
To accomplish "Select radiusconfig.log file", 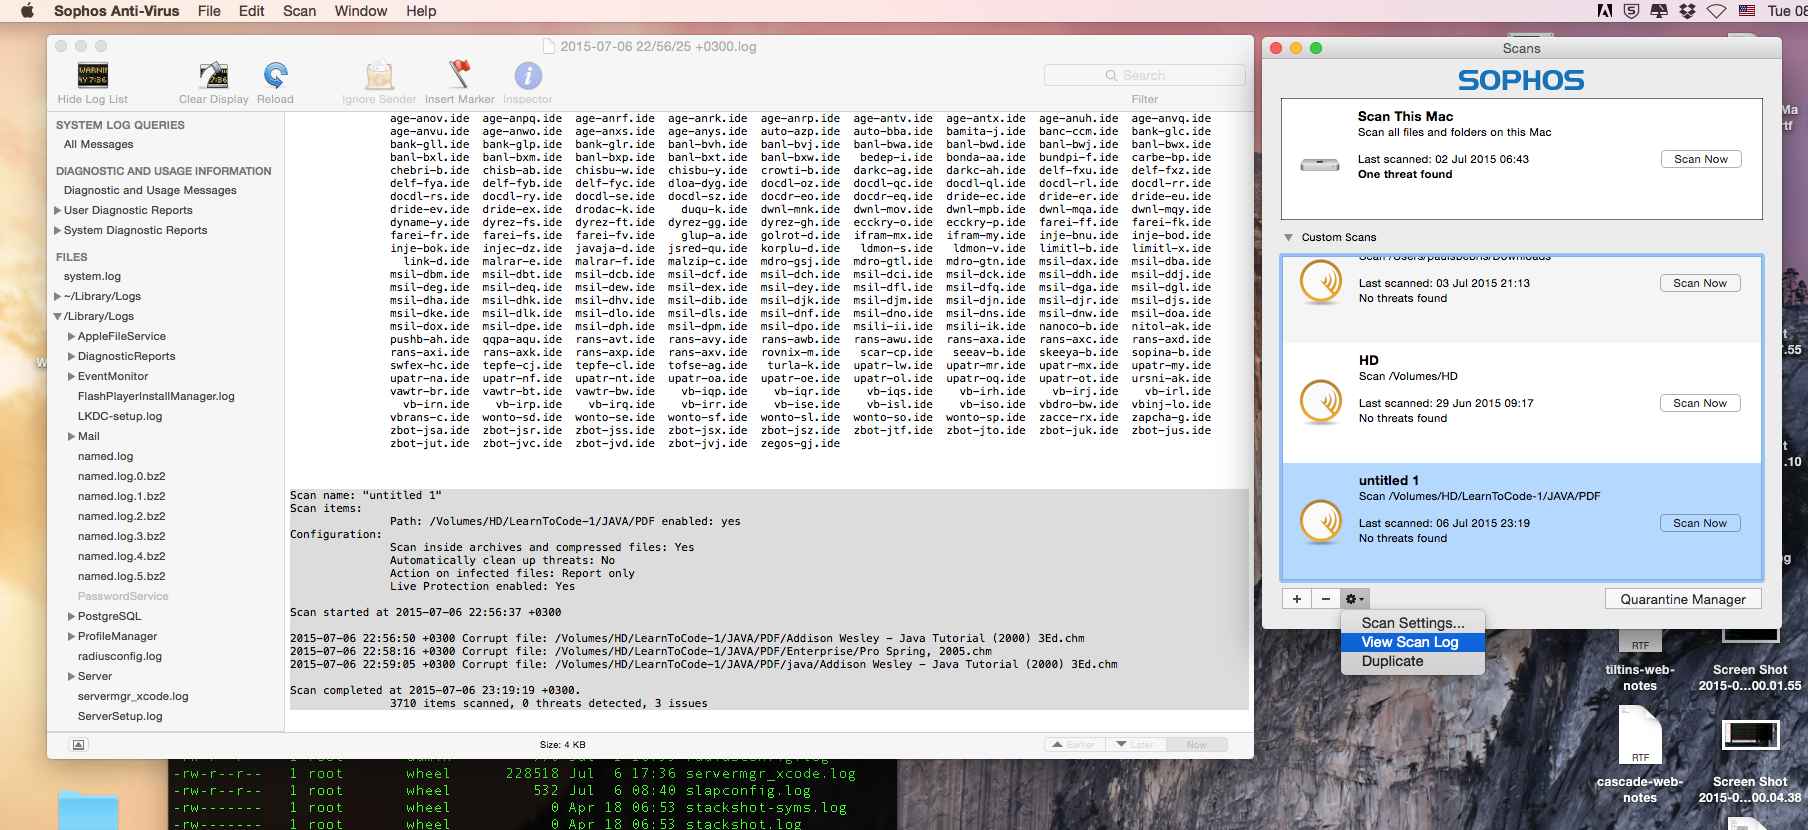I will click(119, 656).
